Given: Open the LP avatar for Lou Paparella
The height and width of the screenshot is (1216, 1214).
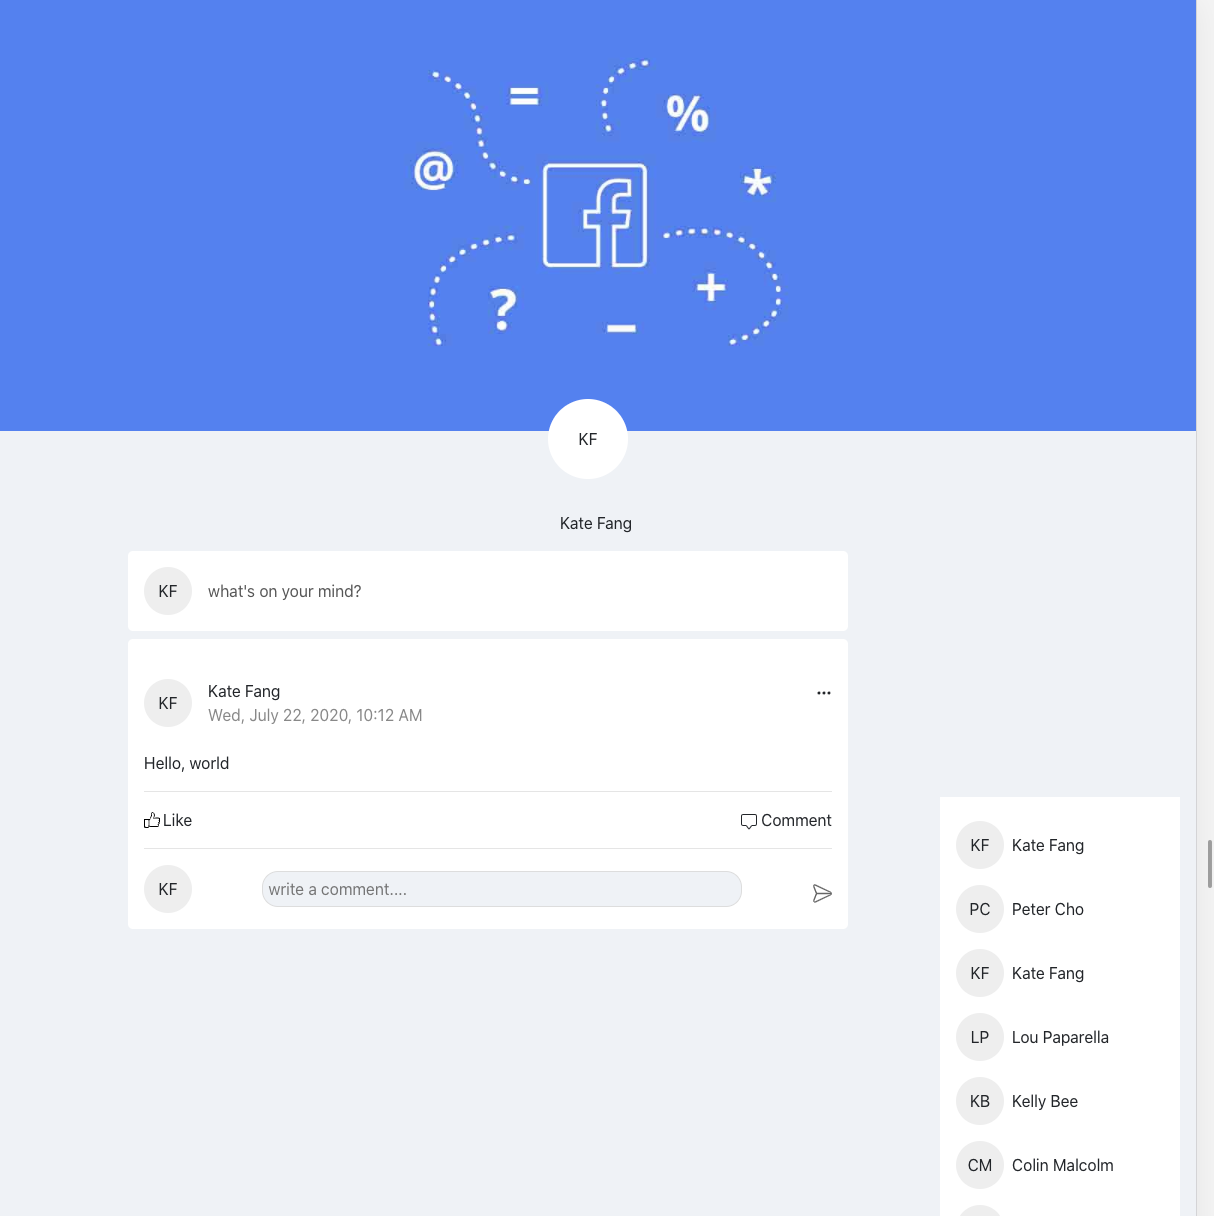Looking at the screenshot, I should pyautogui.click(x=980, y=1037).
